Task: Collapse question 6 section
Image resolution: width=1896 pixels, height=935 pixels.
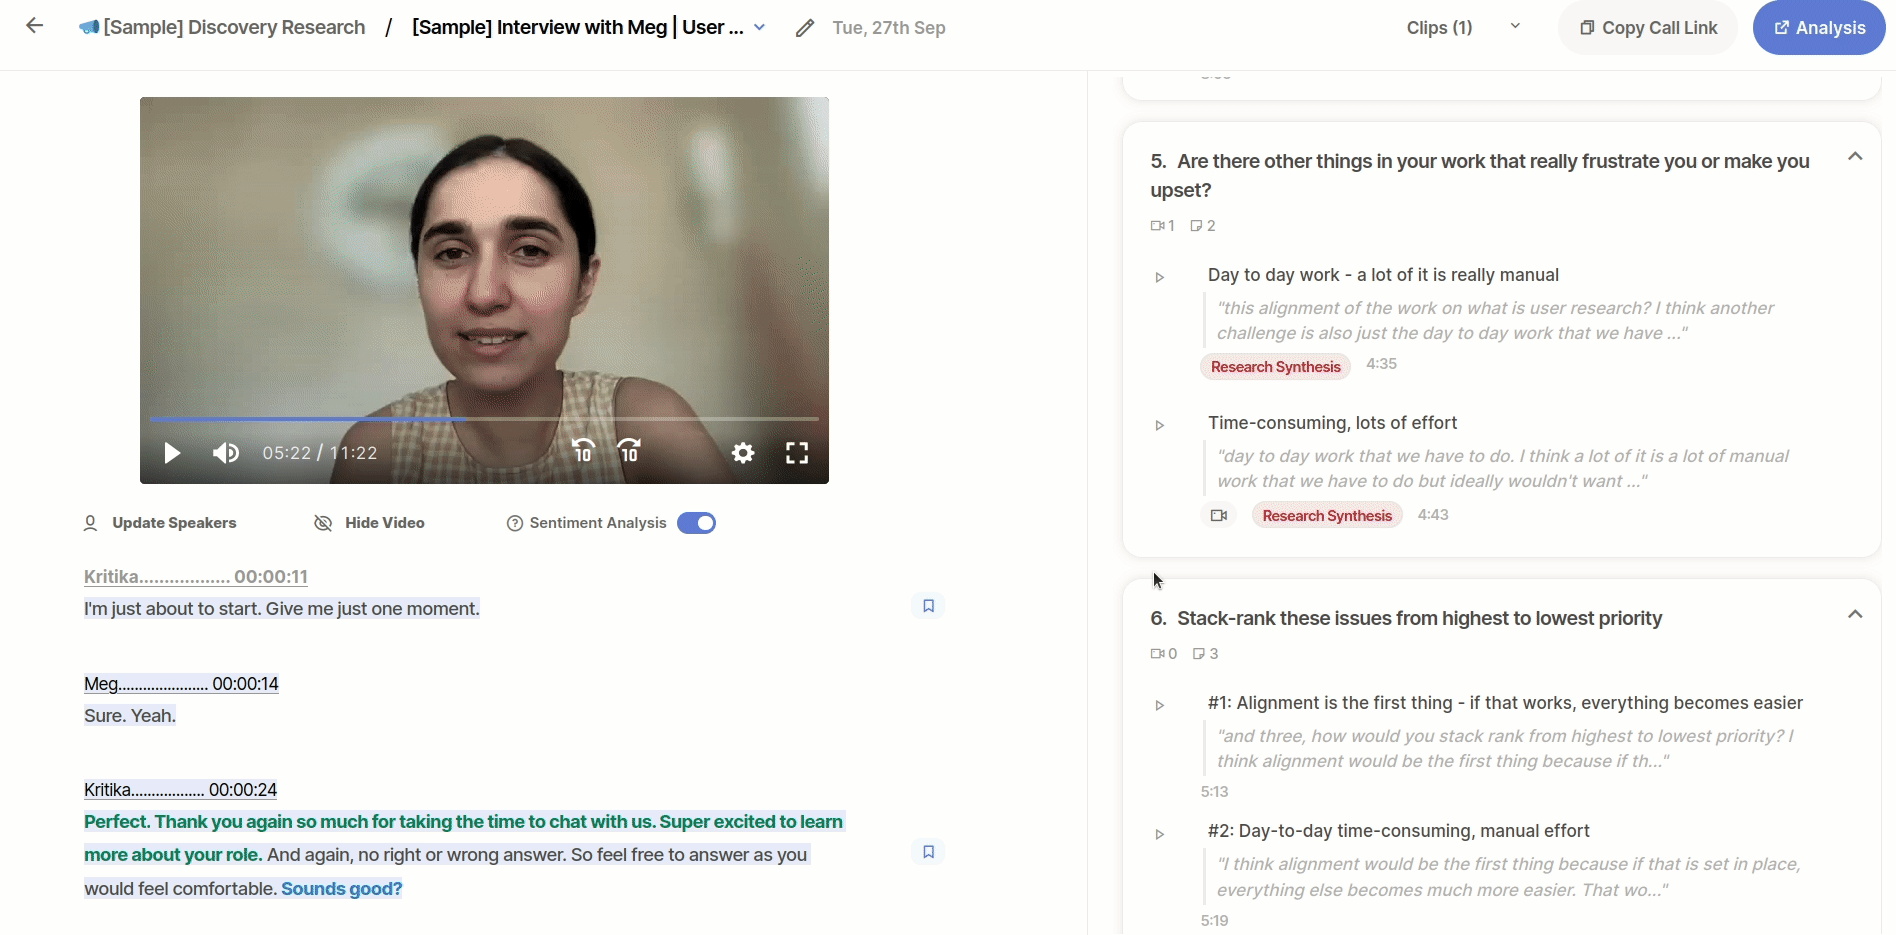Action: pos(1855,615)
